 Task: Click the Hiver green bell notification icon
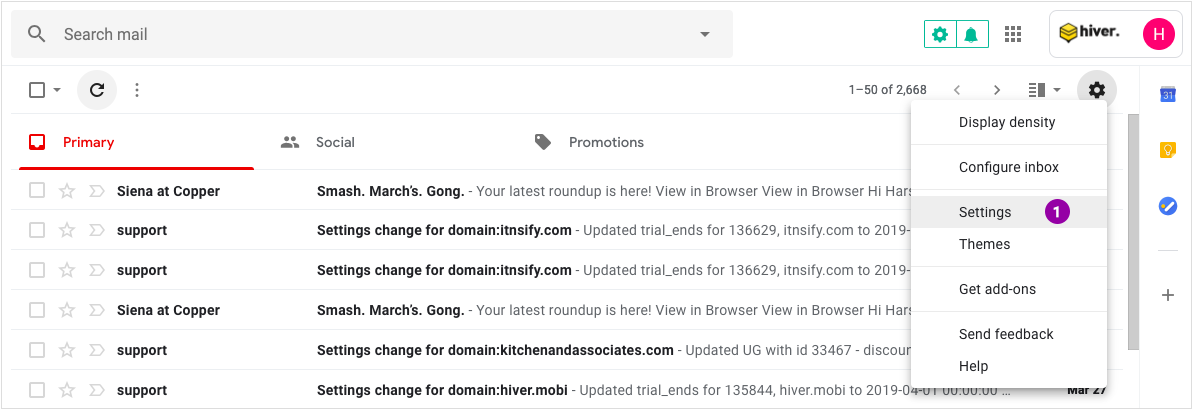point(972,34)
